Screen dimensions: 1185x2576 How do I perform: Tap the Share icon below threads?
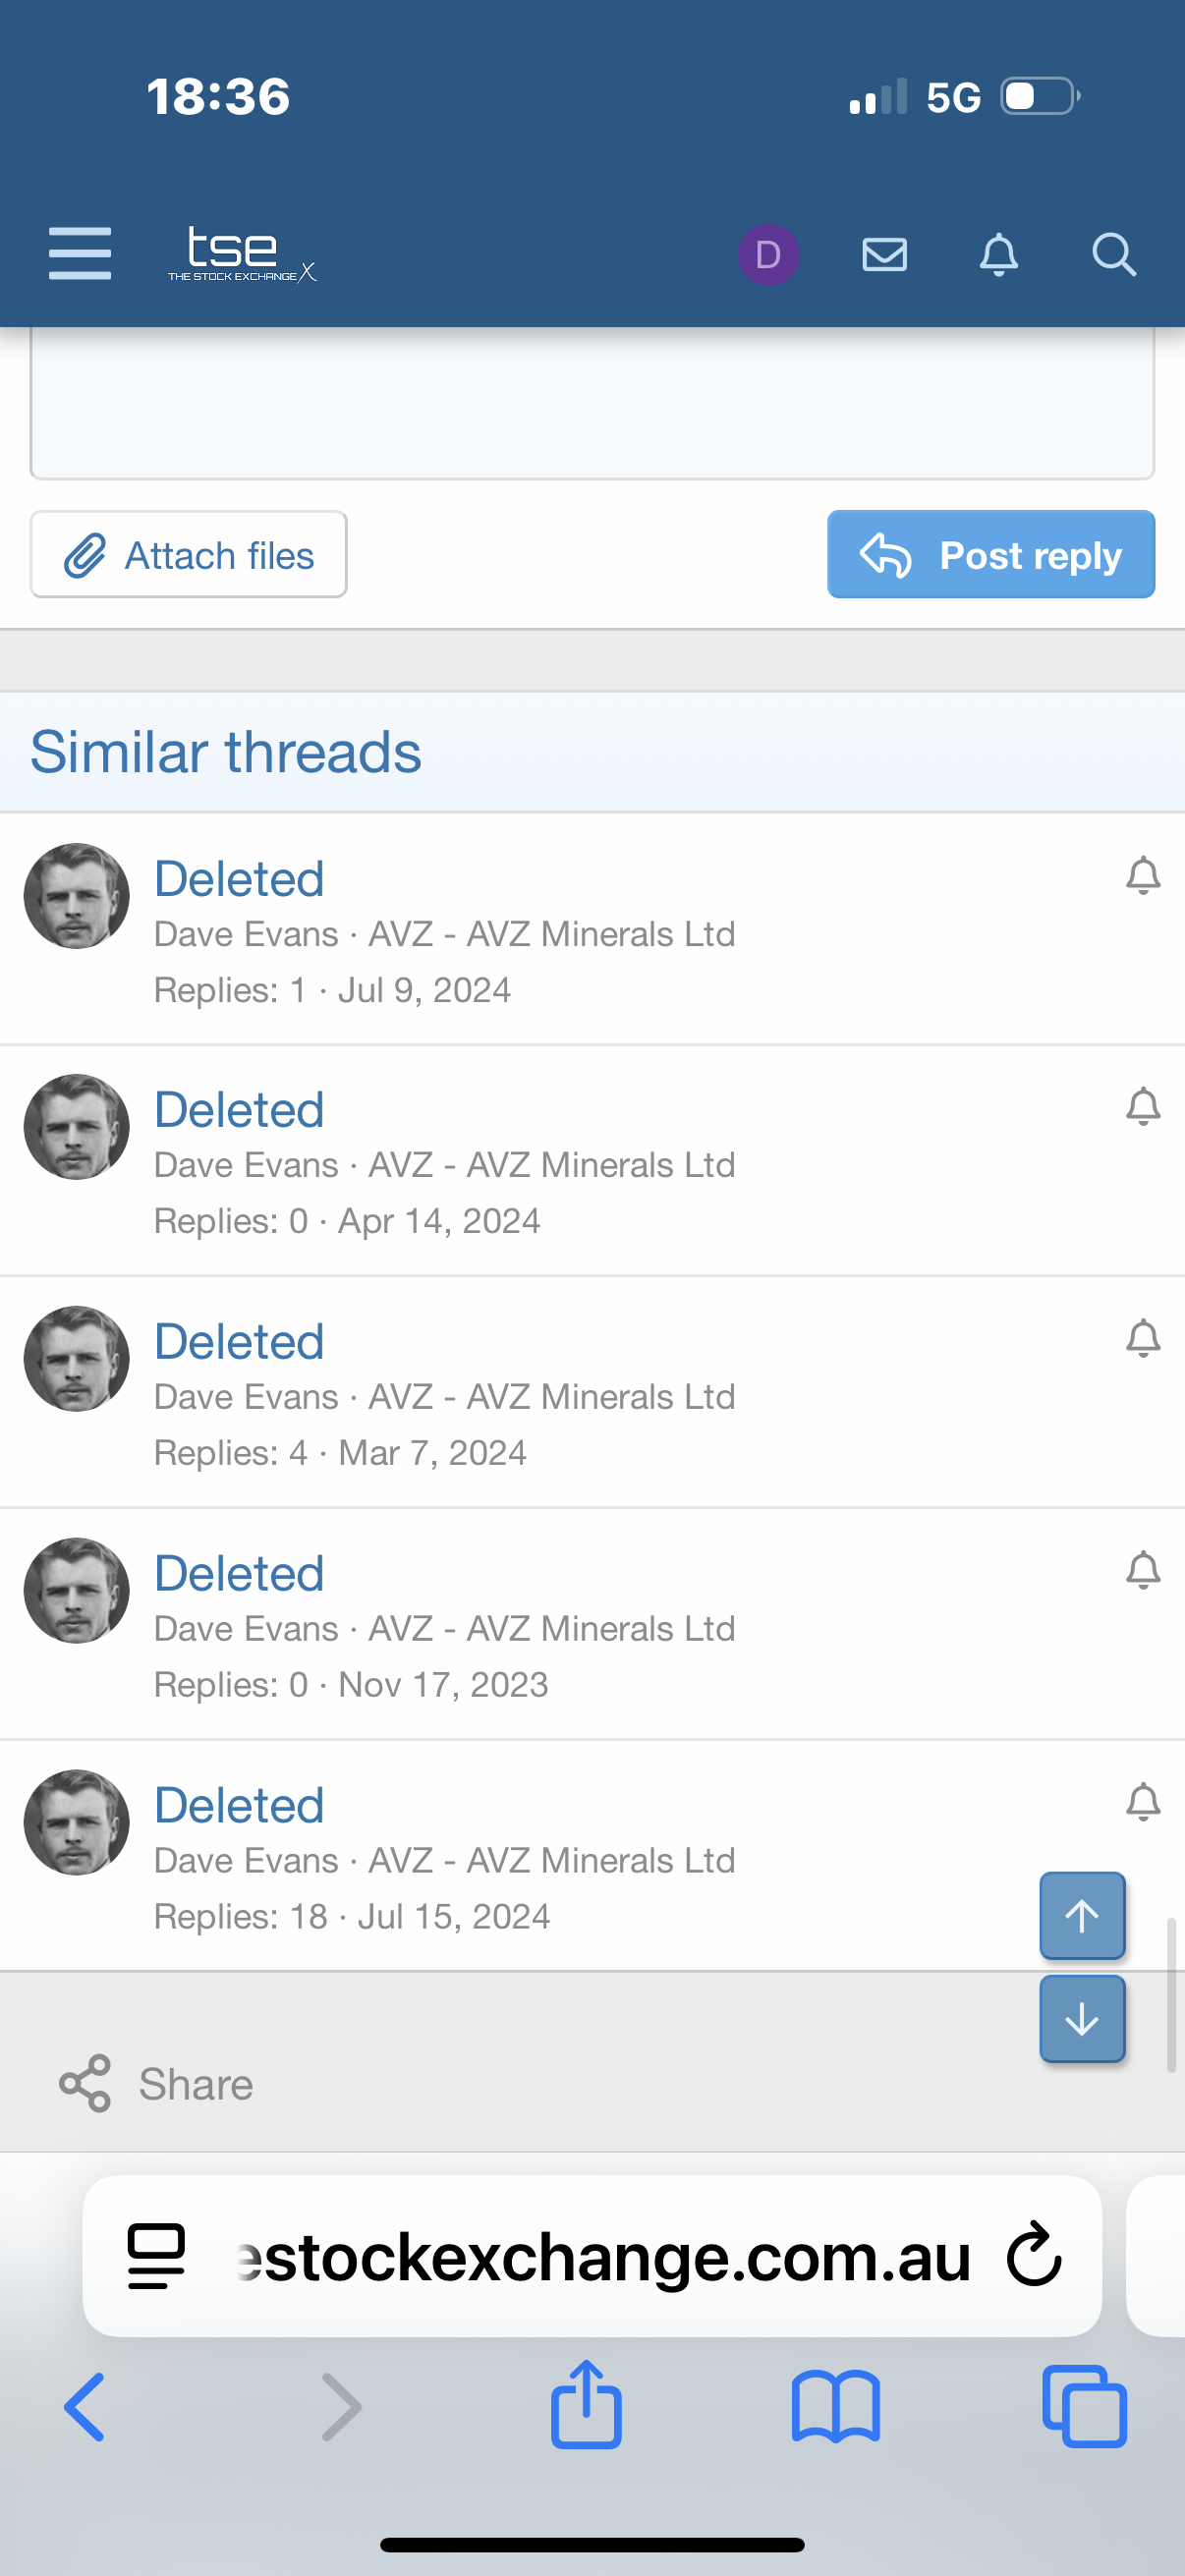point(85,2084)
